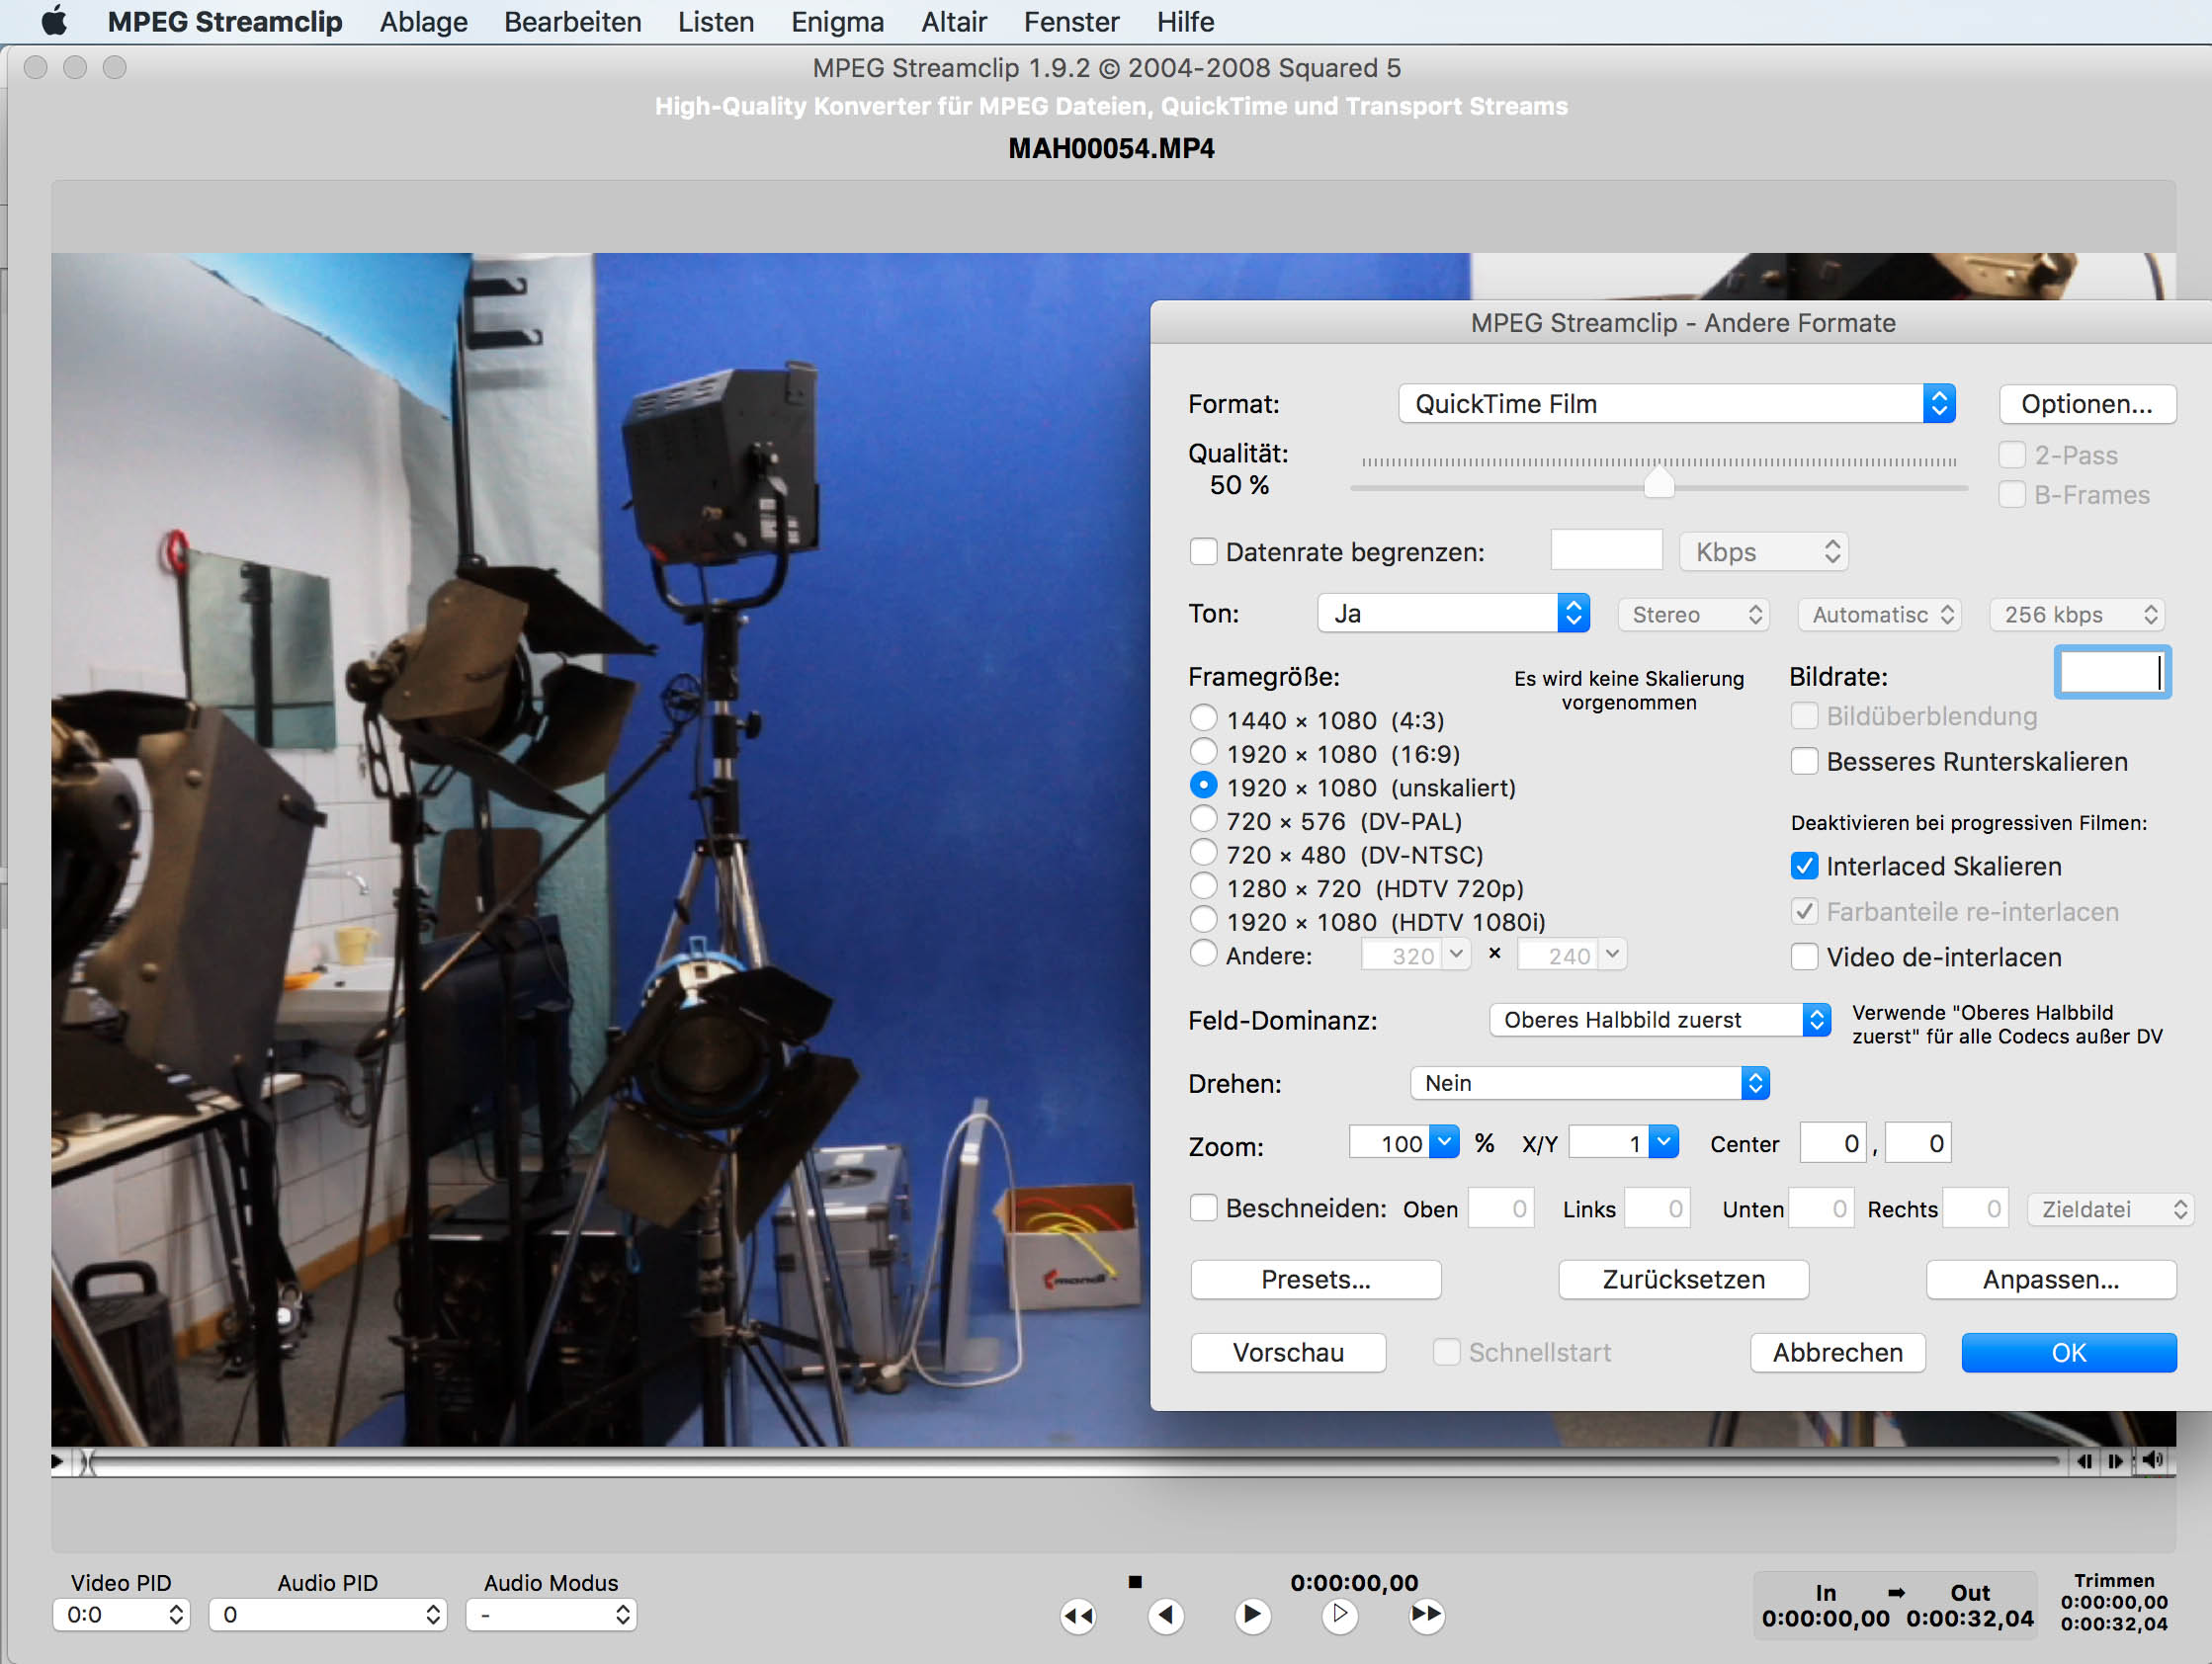Click the speaker volume icon

pyautogui.click(x=2153, y=1460)
